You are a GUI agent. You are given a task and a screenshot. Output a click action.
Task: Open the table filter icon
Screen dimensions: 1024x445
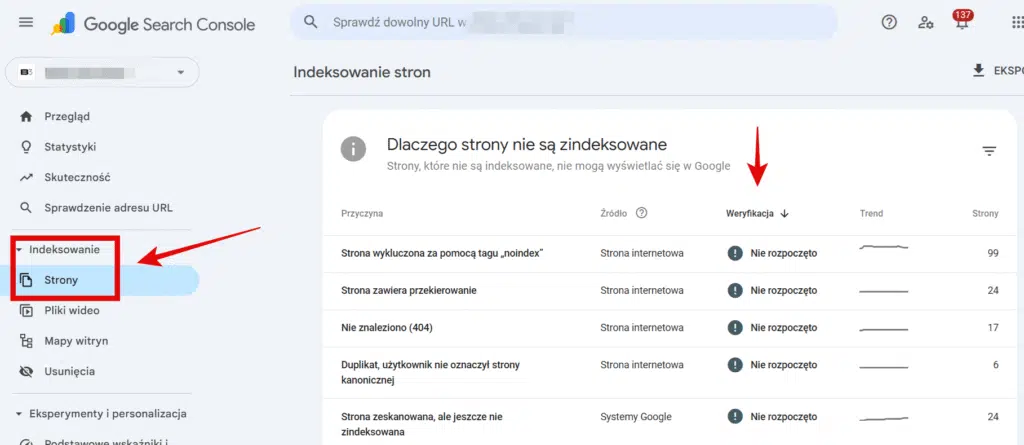[x=989, y=152]
